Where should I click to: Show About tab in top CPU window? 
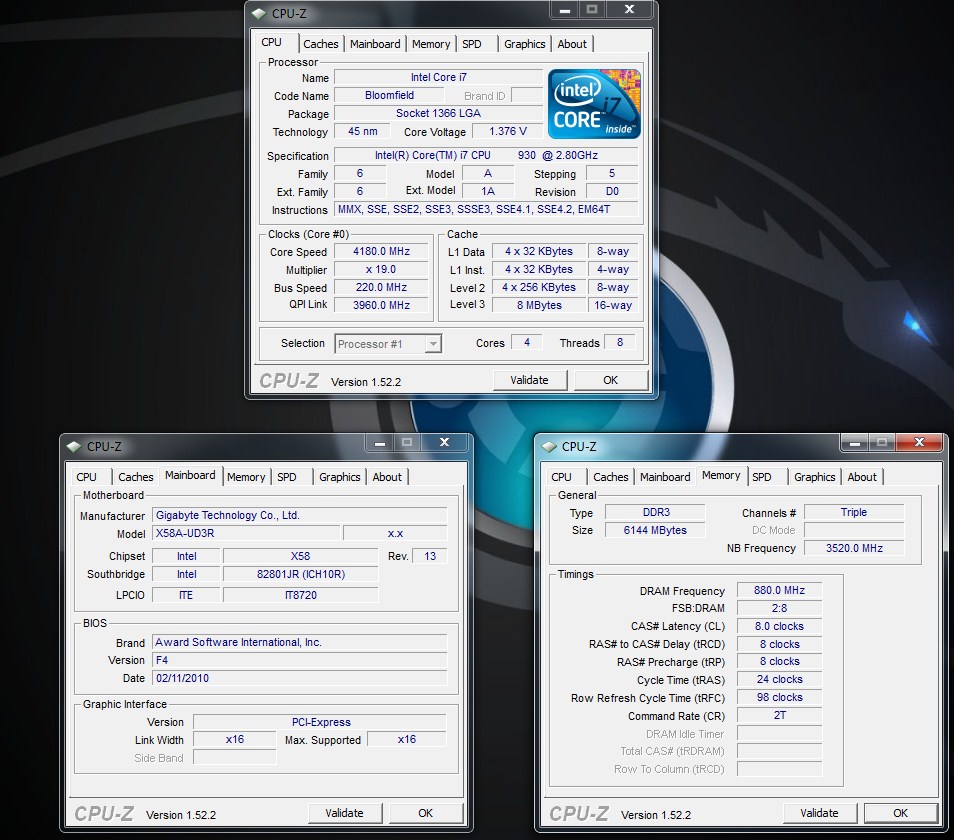(572, 44)
